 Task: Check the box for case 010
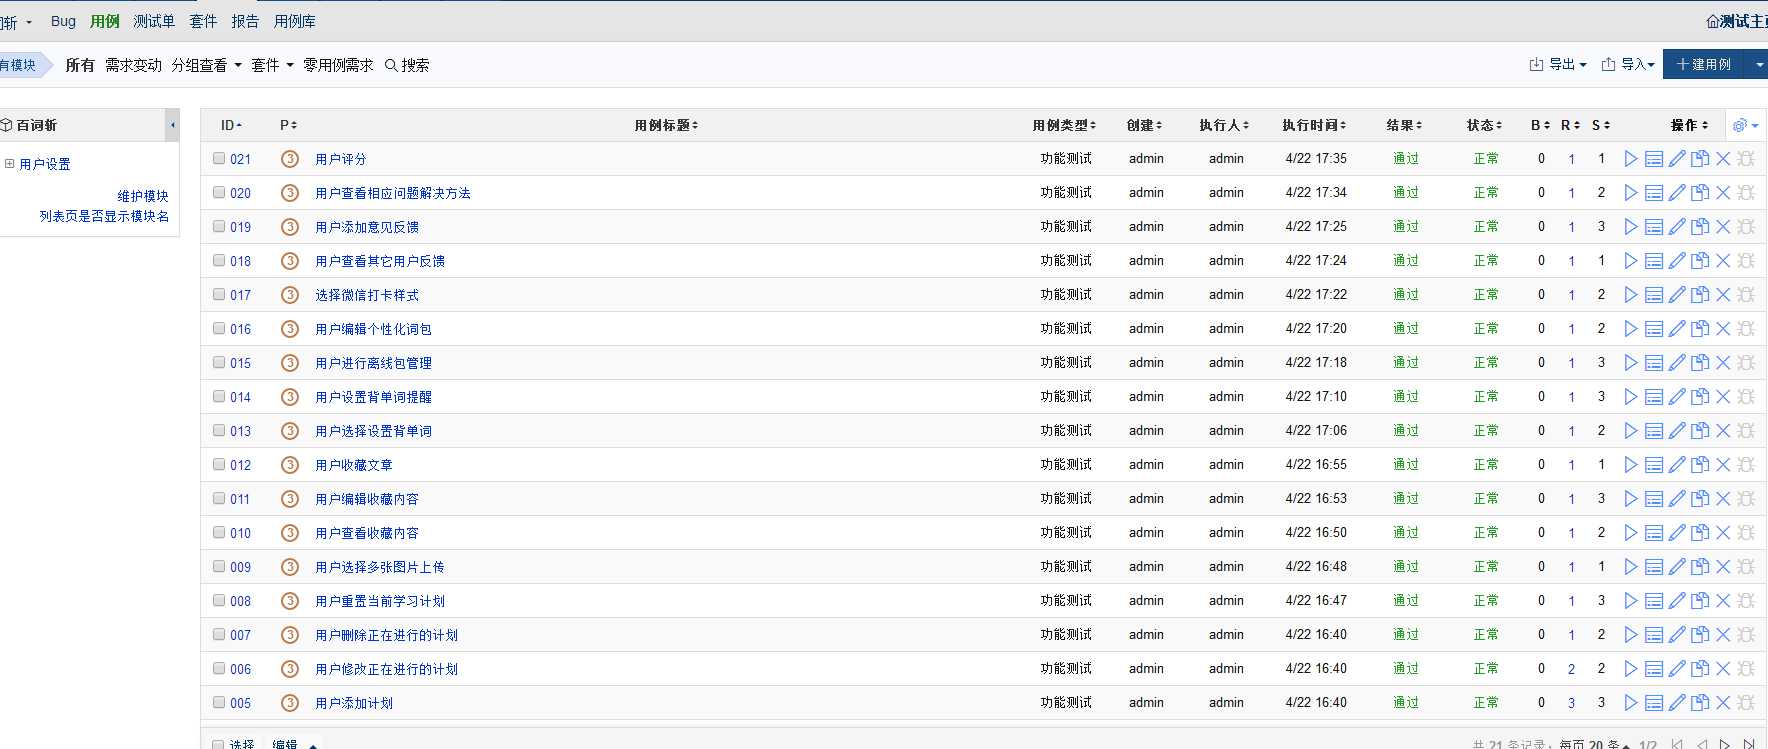point(219,532)
